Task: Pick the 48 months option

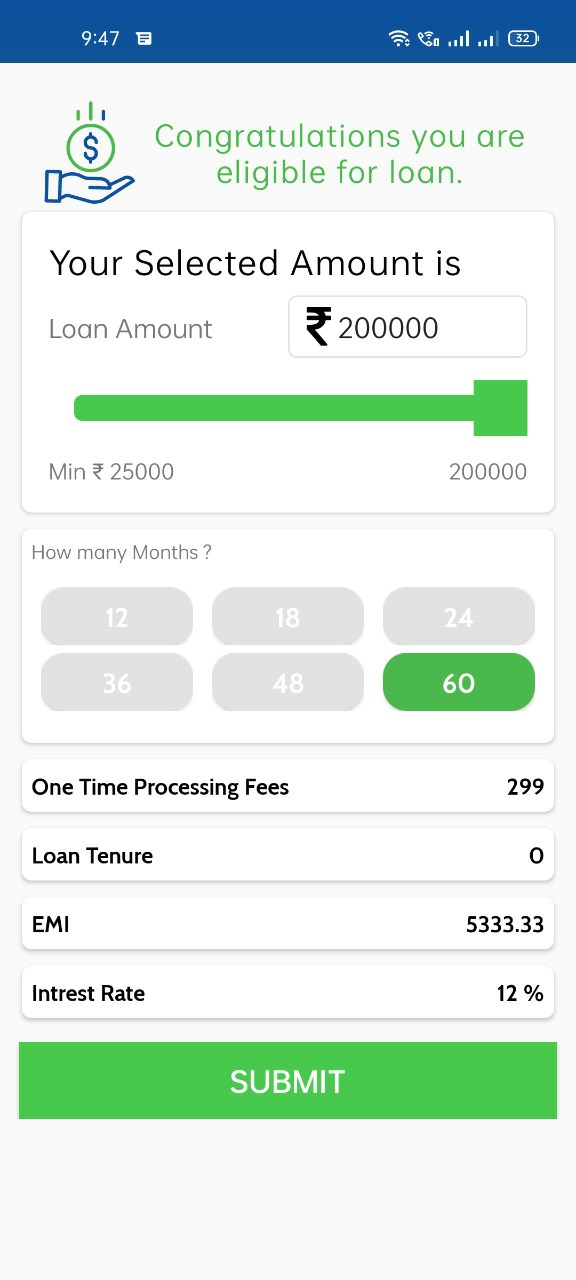Action: [288, 682]
